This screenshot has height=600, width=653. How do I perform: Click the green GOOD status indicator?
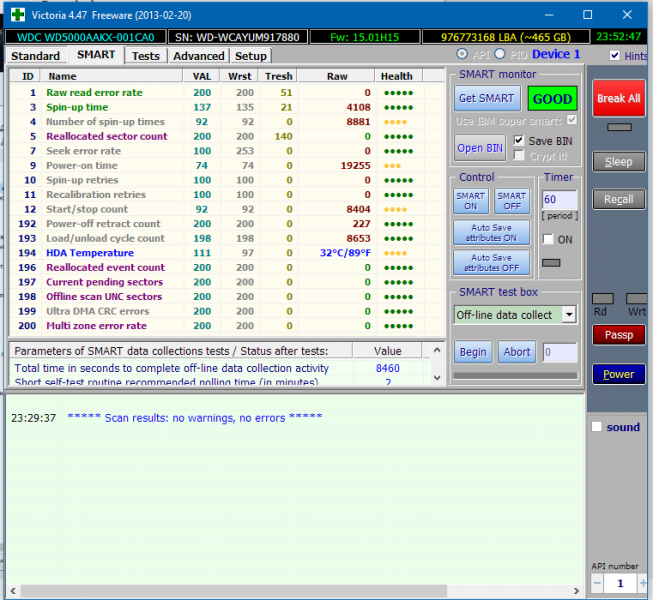point(552,99)
